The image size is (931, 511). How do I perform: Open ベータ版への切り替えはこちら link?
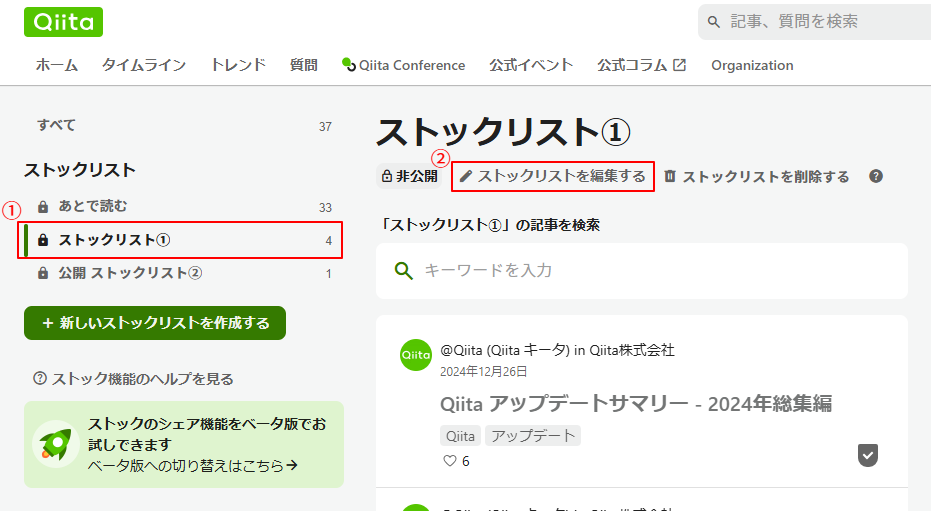tap(192, 465)
